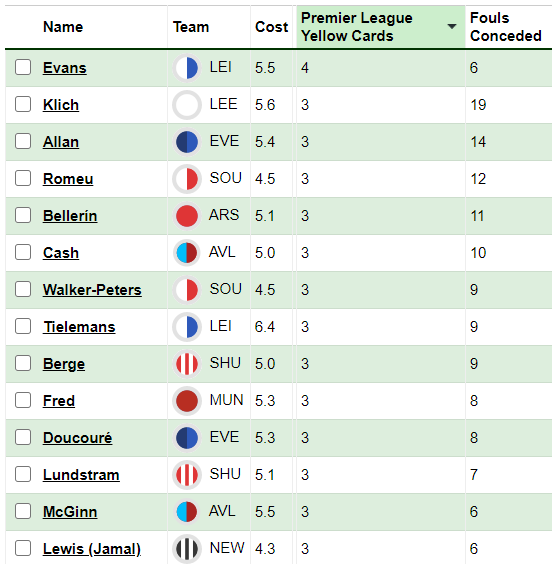The width and height of the screenshot is (556, 564).
Task: Open the Lundstram player link
Action: click(81, 475)
